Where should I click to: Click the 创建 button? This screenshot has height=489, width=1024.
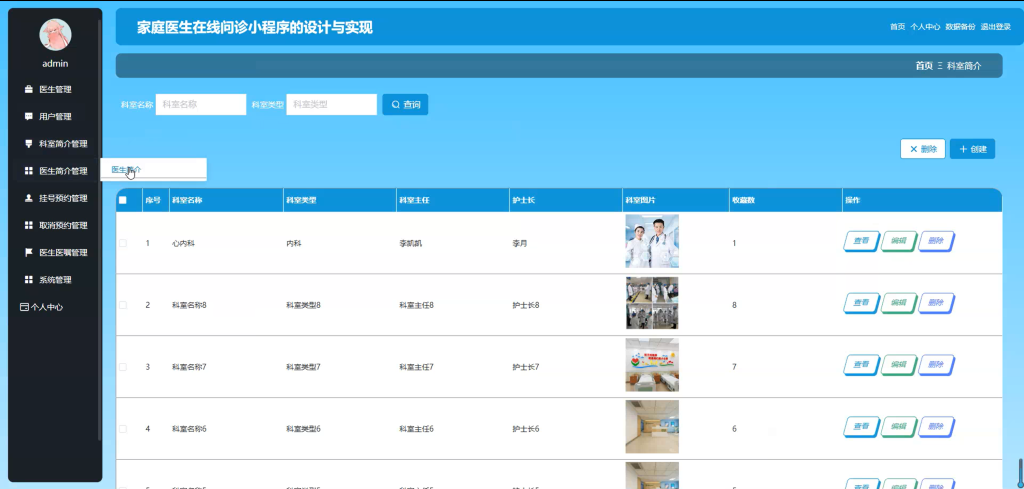point(972,149)
